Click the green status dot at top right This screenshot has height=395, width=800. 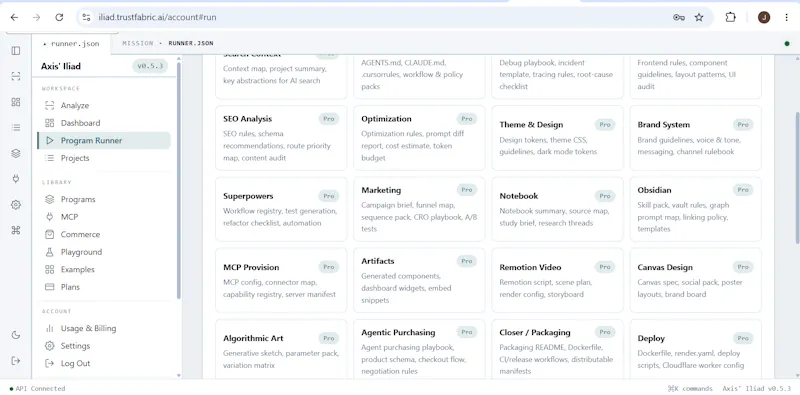click(x=787, y=43)
